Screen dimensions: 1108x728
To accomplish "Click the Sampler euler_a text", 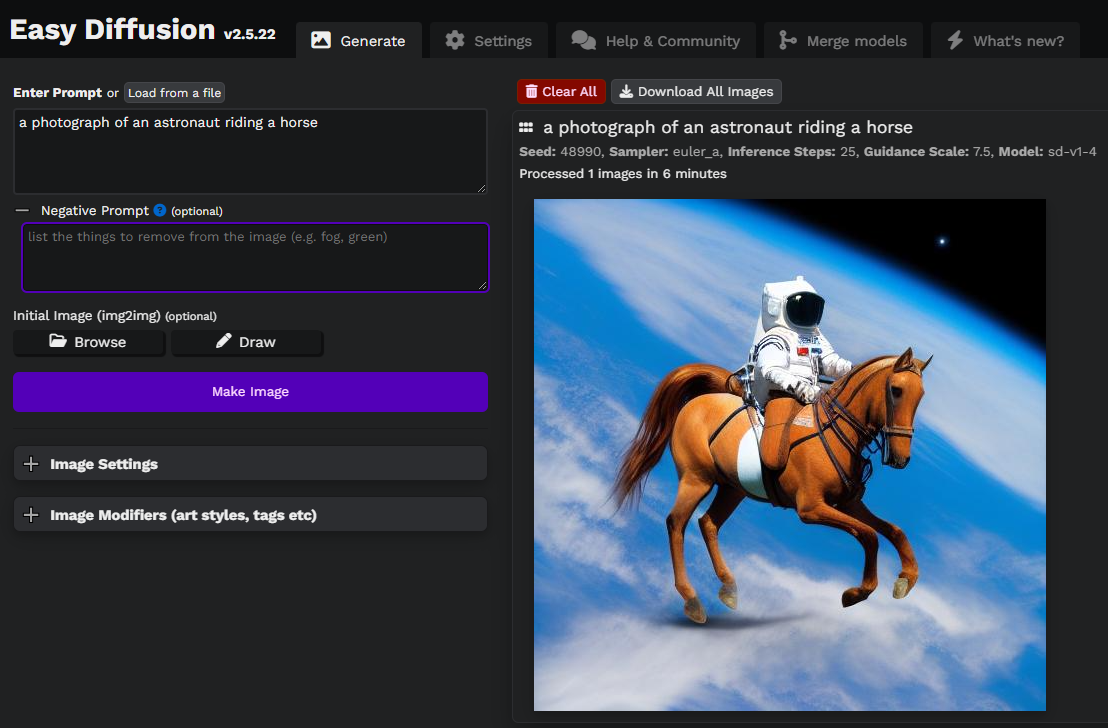I will point(664,152).
